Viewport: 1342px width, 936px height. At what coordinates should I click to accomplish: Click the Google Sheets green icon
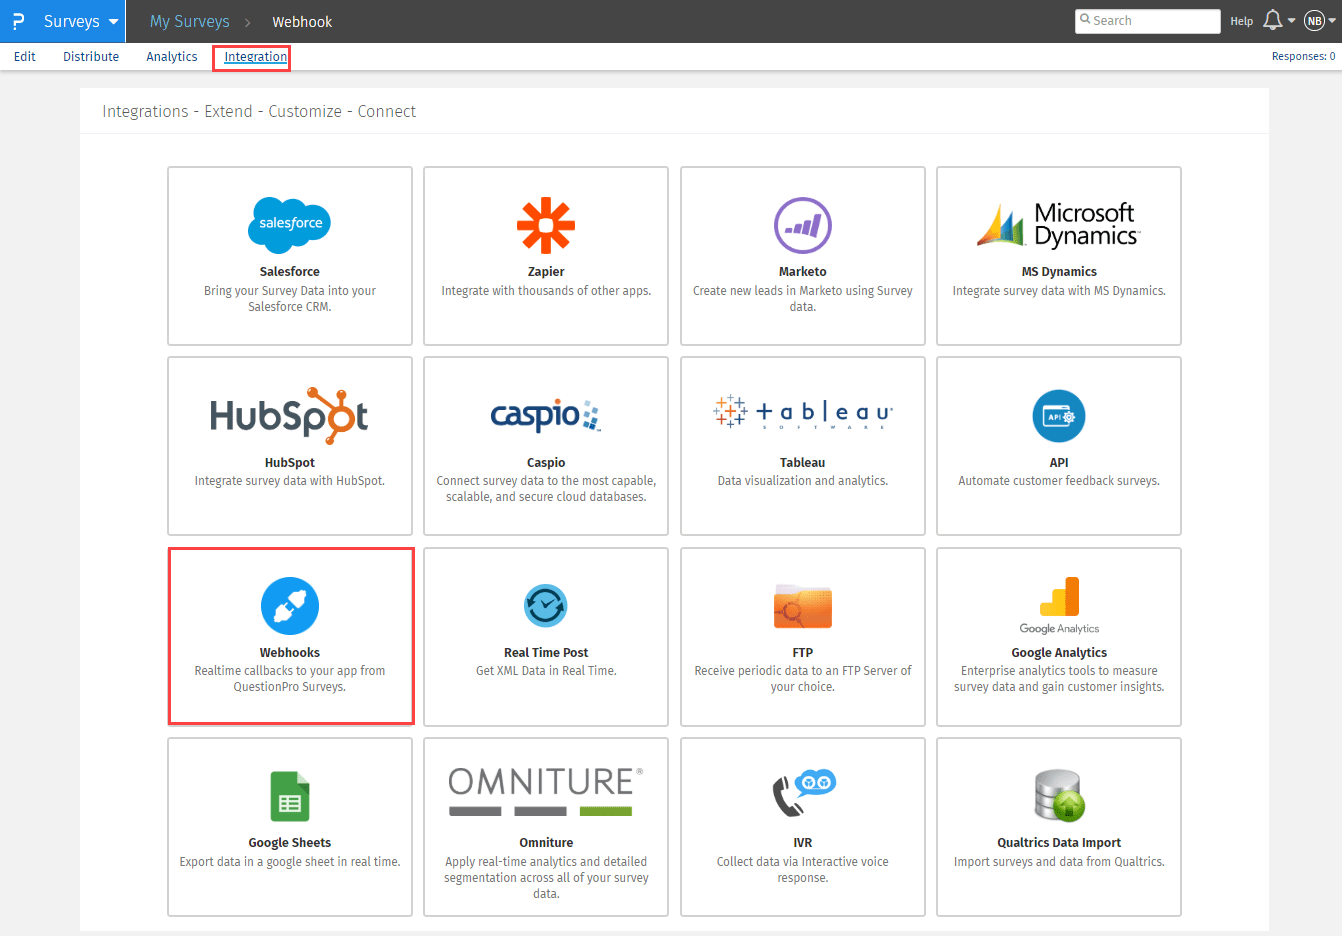point(290,796)
